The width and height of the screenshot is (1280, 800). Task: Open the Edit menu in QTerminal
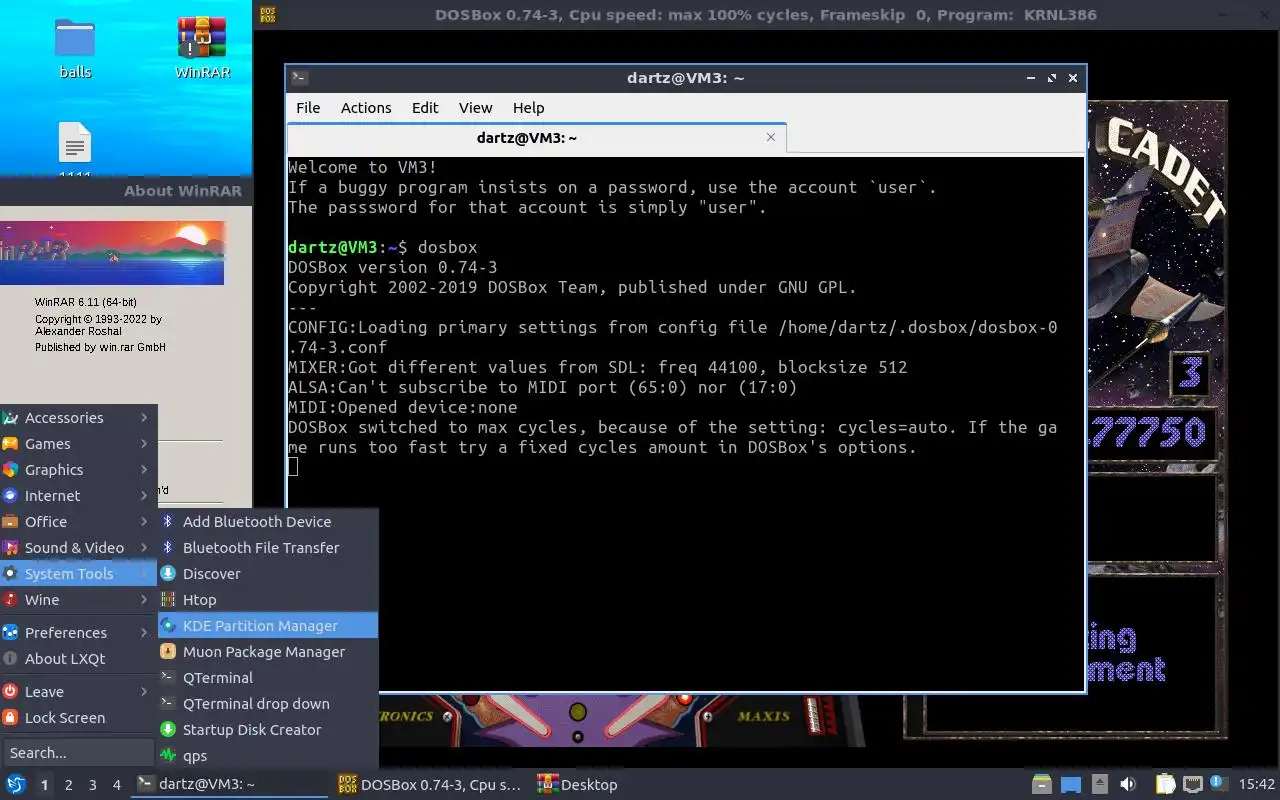[x=425, y=108]
